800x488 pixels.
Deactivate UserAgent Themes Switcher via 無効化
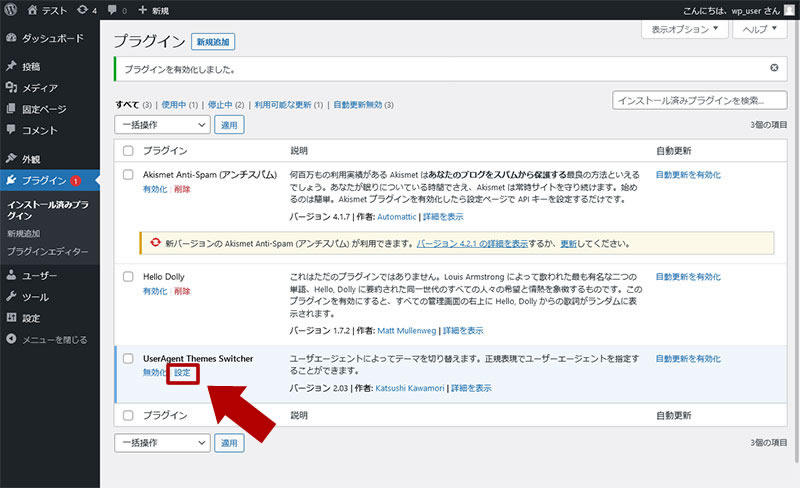click(155, 372)
